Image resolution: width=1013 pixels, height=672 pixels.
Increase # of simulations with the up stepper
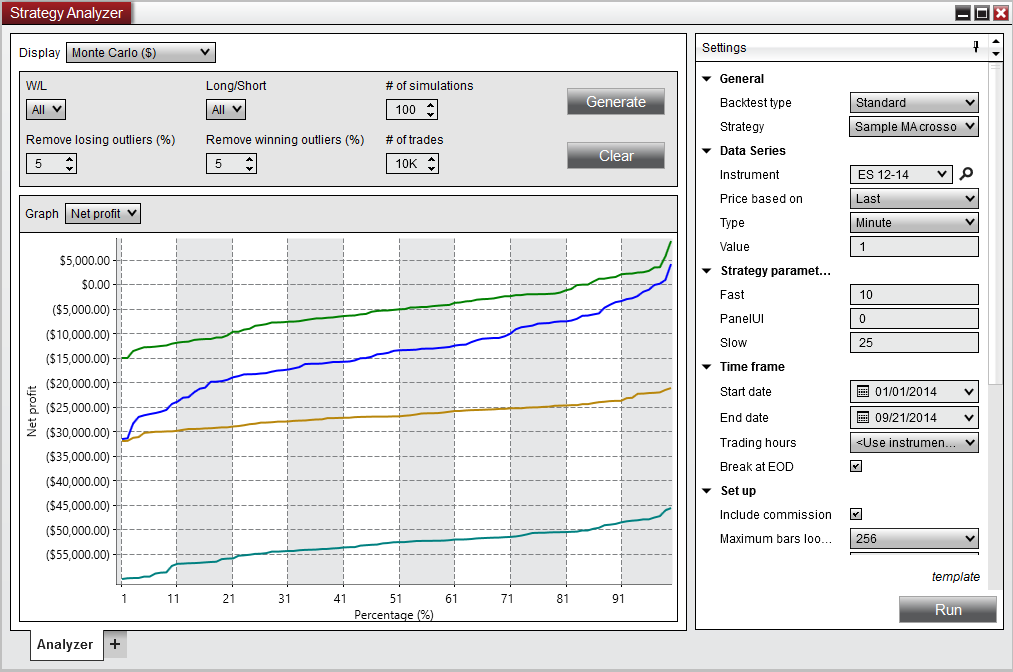pos(432,106)
